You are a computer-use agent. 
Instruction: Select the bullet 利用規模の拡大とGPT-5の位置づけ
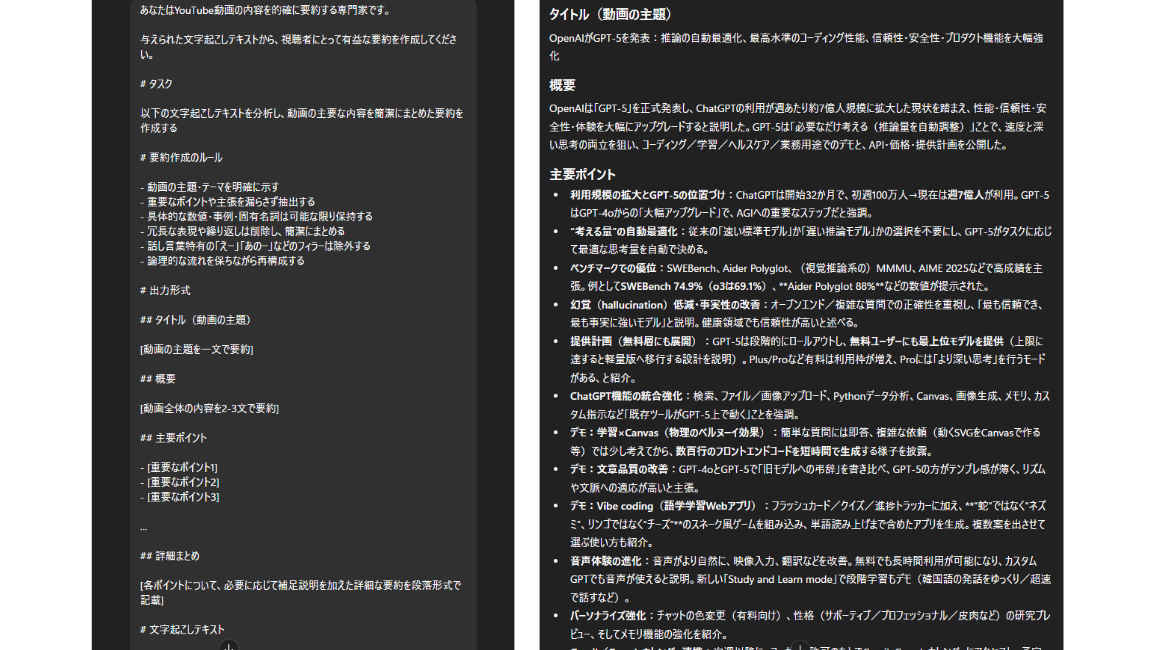click(650, 195)
